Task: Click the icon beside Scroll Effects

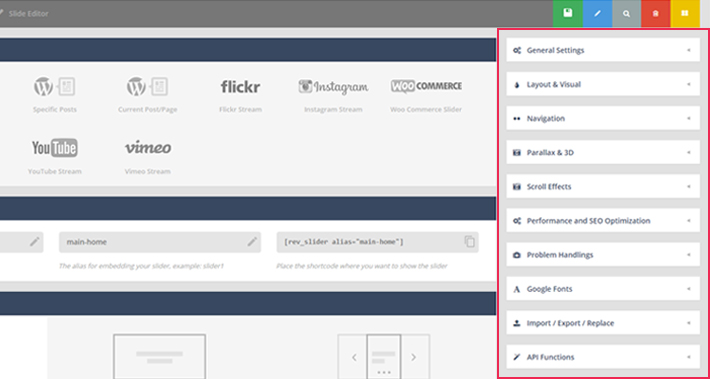Action: point(517,187)
